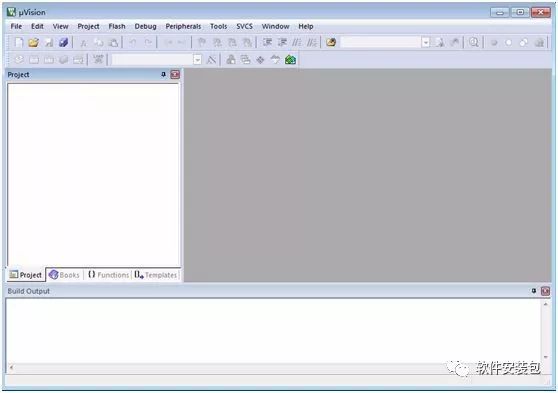
Task: Open the Project menu
Action: pos(88,26)
